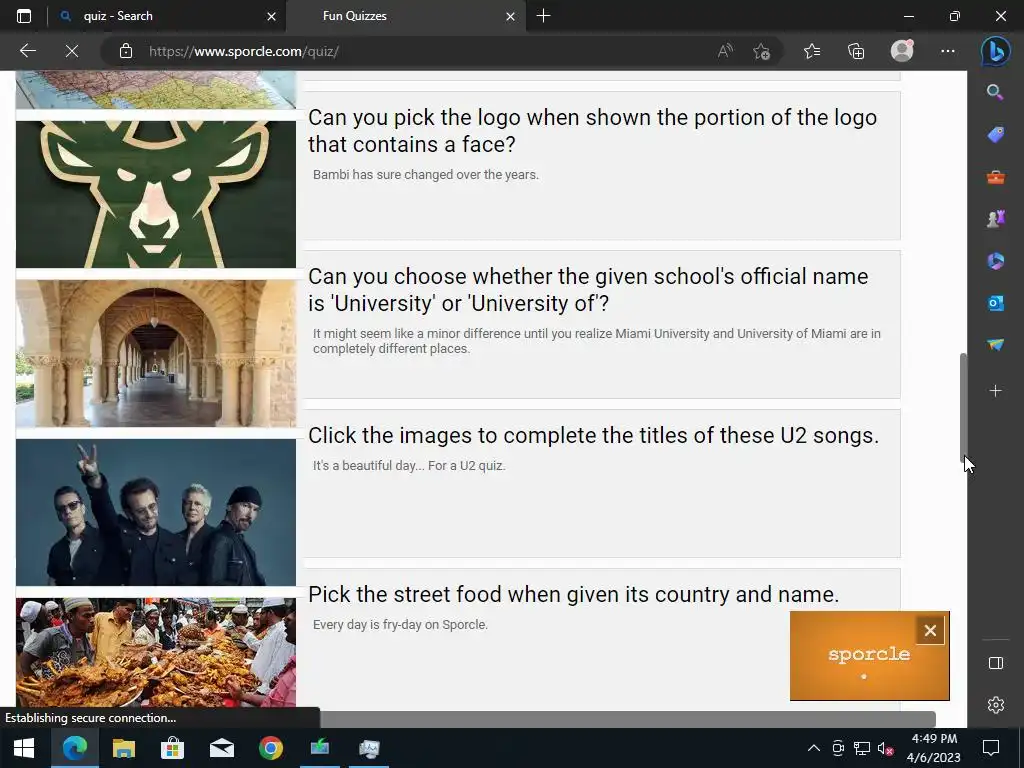Open the user profile avatar
This screenshot has width=1024, height=768.
pyautogui.click(x=903, y=50)
